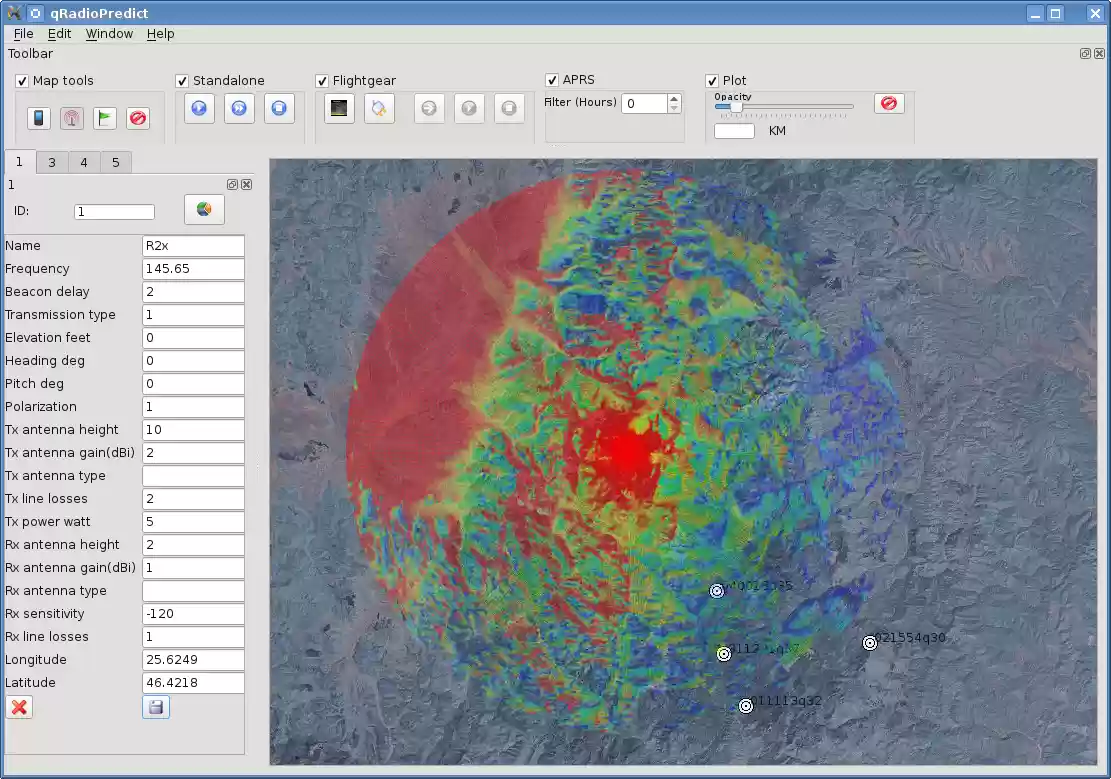1111x779 pixels.
Task: Open the Window menu
Action: (x=109, y=33)
